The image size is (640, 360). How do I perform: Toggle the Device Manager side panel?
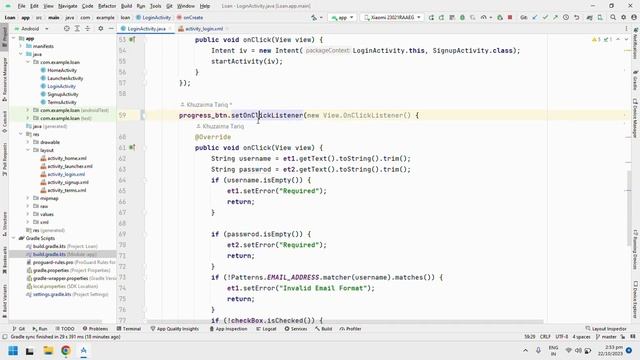[x=636, y=118]
